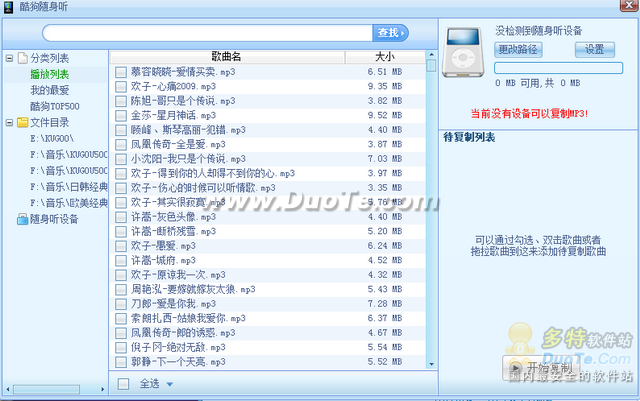
Task: Click the 分类列表 document icon
Action: [x=21, y=58]
